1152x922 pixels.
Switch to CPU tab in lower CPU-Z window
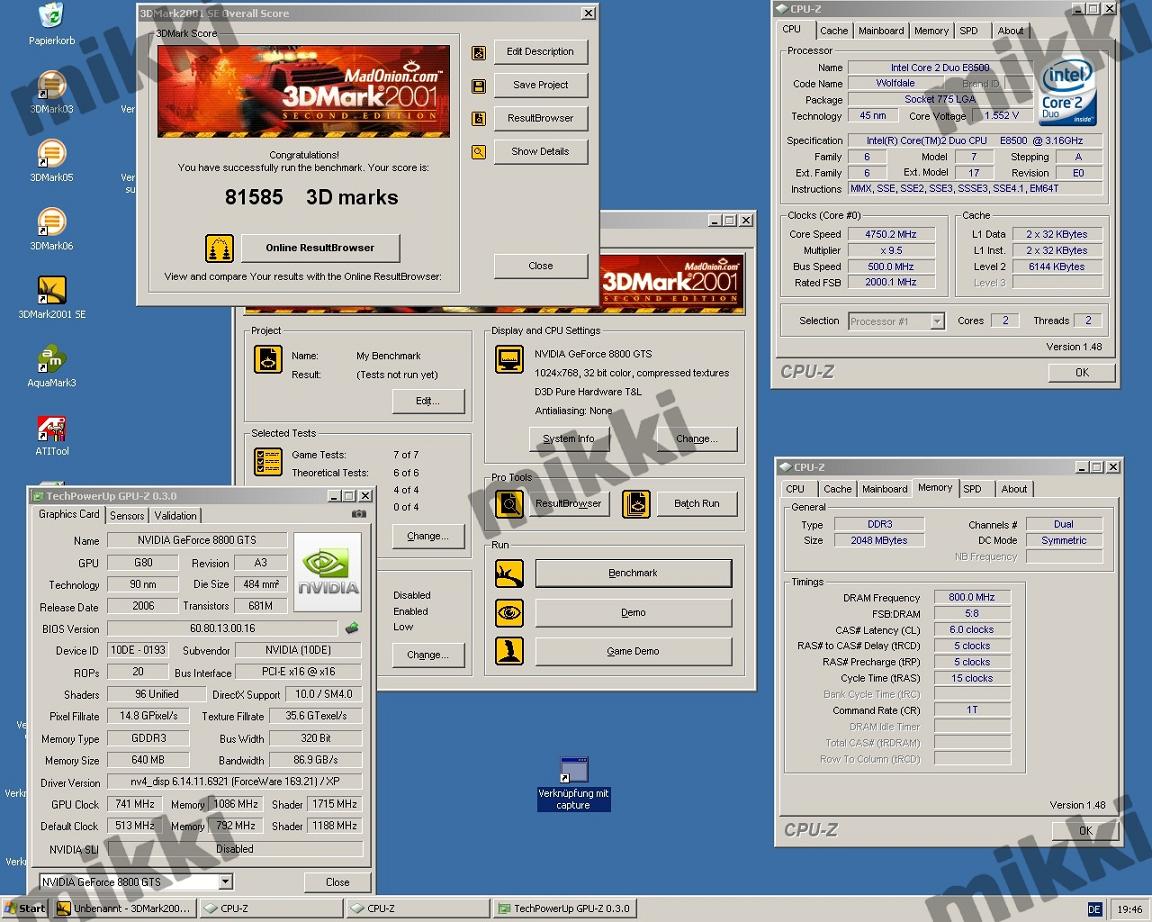[x=795, y=489]
